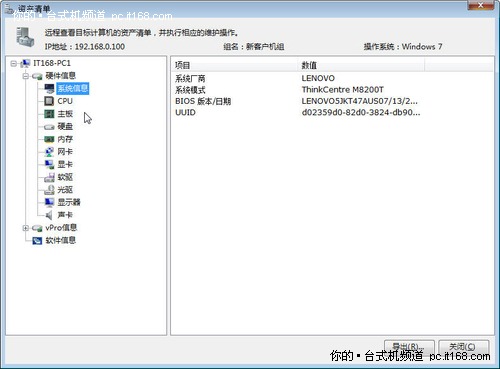Click the 导出(R)... export button

[x=409, y=347]
